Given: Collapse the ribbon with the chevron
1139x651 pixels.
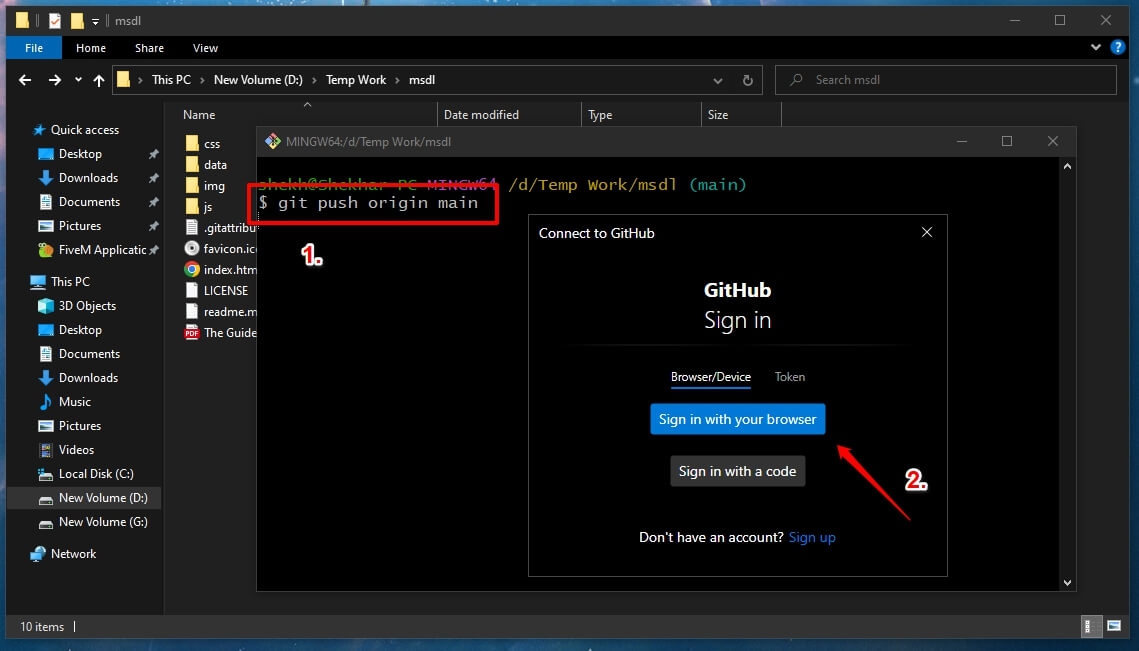Looking at the screenshot, I should (1095, 47).
